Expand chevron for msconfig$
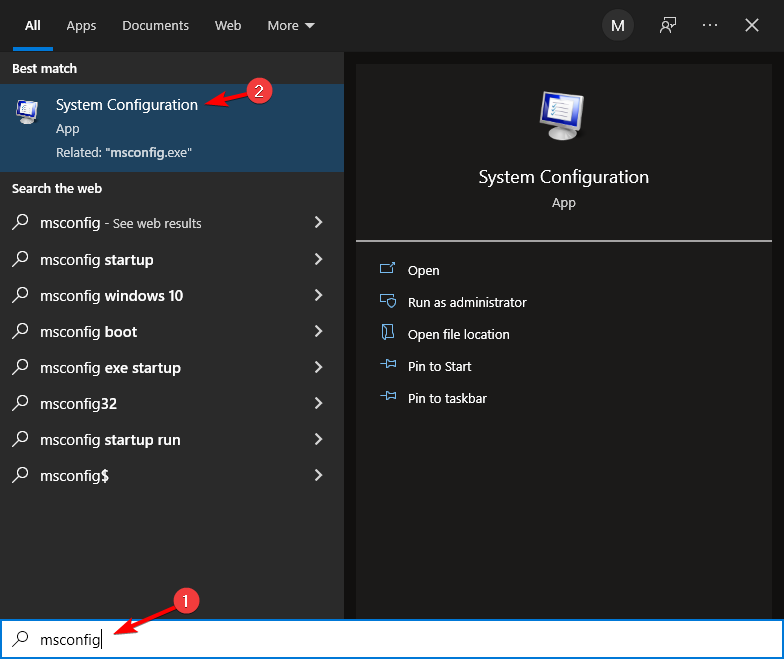Screen dimensions: 784x659 coord(318,475)
